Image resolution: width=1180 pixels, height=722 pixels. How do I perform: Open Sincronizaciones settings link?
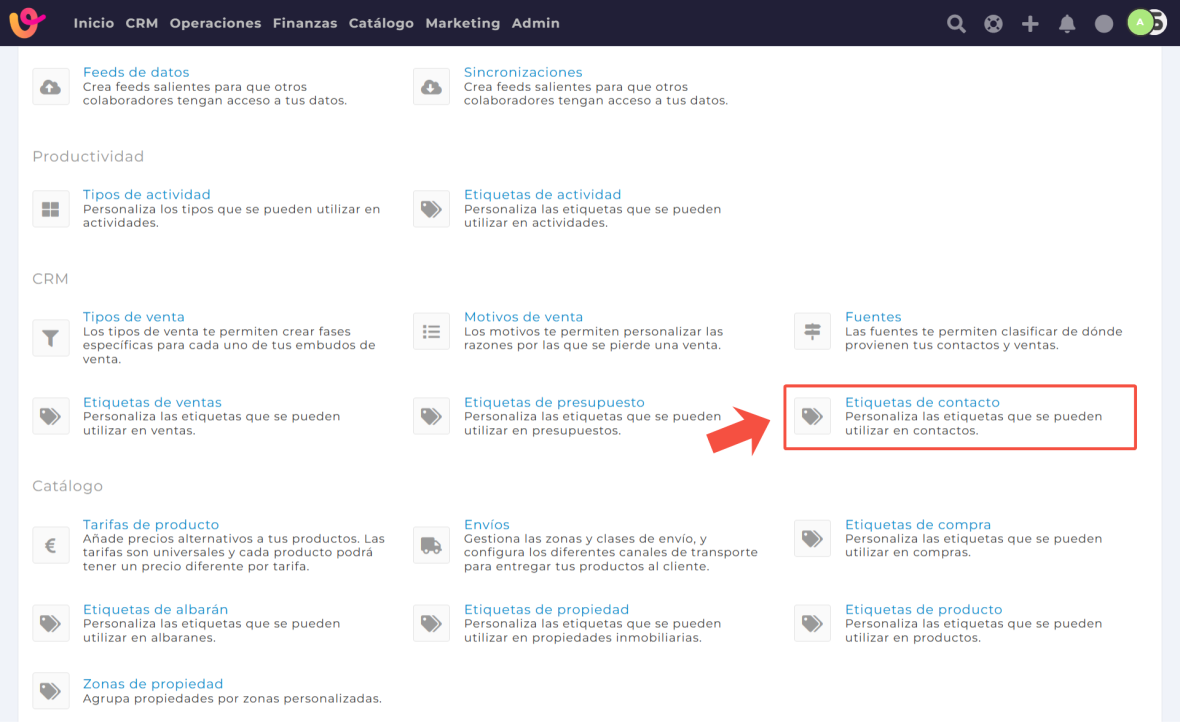point(523,72)
